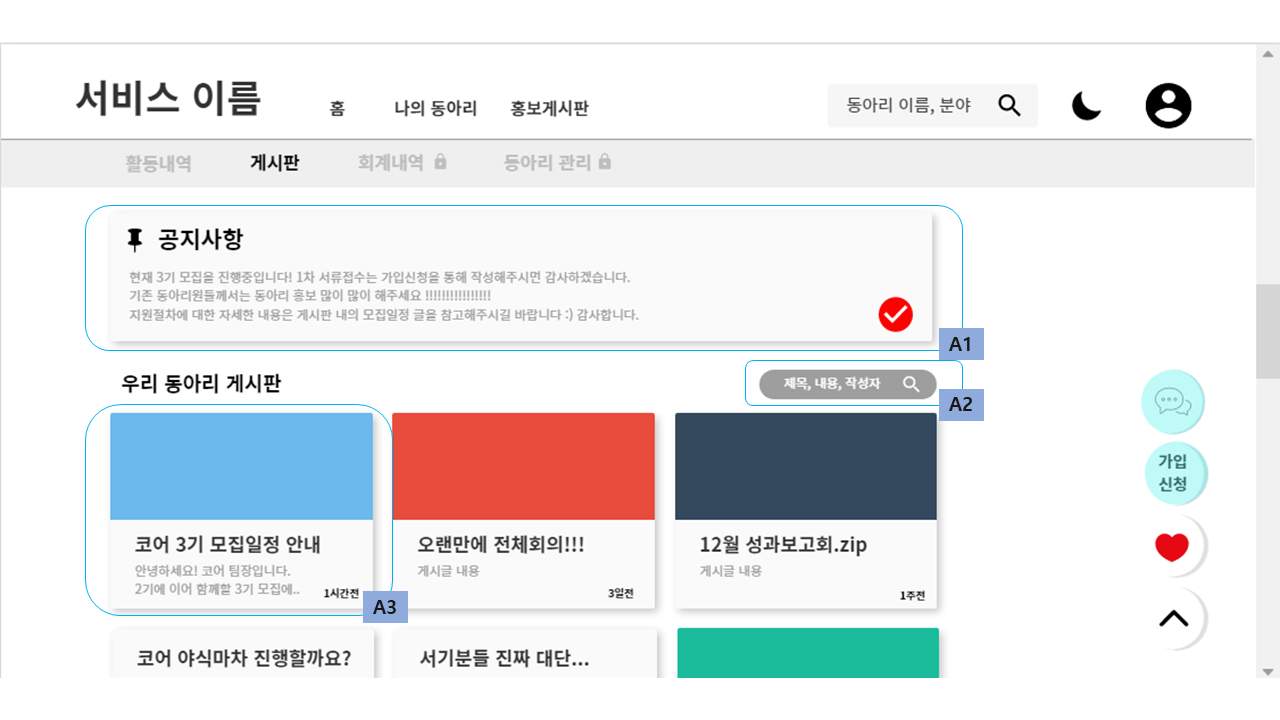Click lock icon next to 동아리 관리

[604, 161]
